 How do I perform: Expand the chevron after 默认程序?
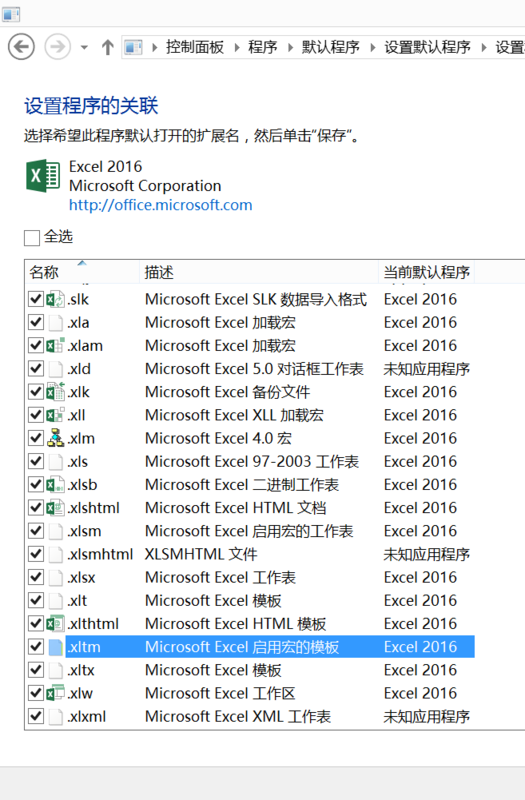click(x=372, y=47)
